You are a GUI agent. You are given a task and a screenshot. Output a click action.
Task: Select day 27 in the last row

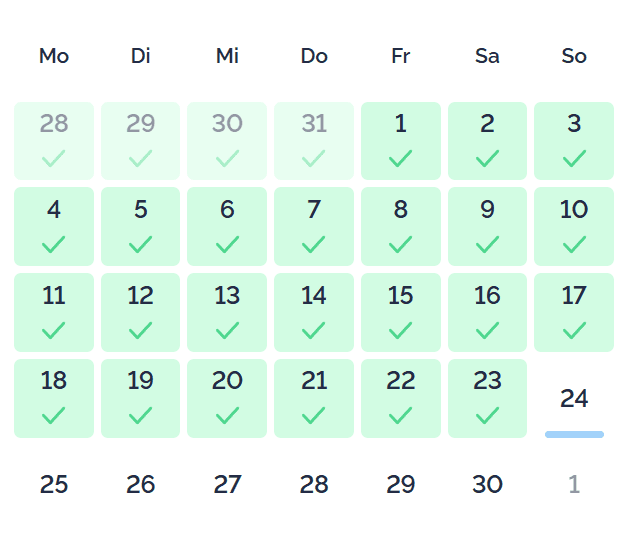(x=227, y=484)
